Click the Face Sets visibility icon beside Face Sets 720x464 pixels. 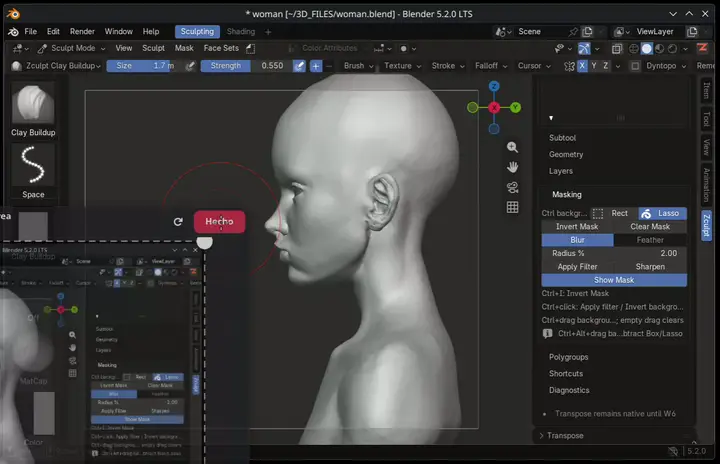[x=251, y=48]
